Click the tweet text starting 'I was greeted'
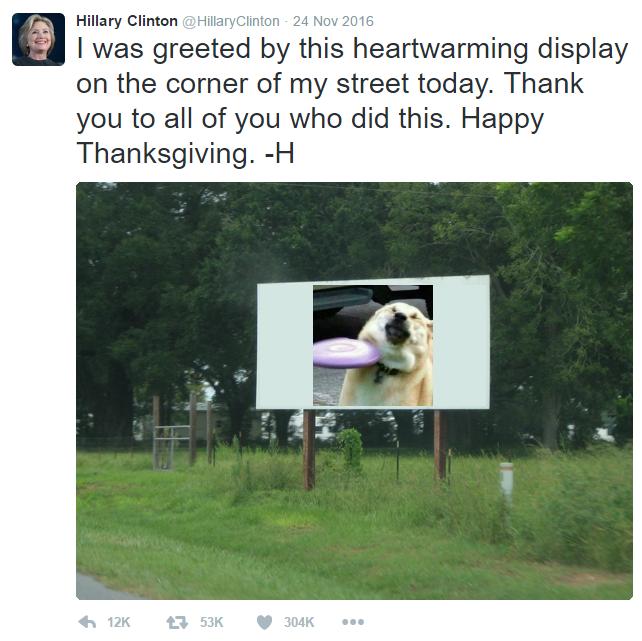 tap(352, 101)
